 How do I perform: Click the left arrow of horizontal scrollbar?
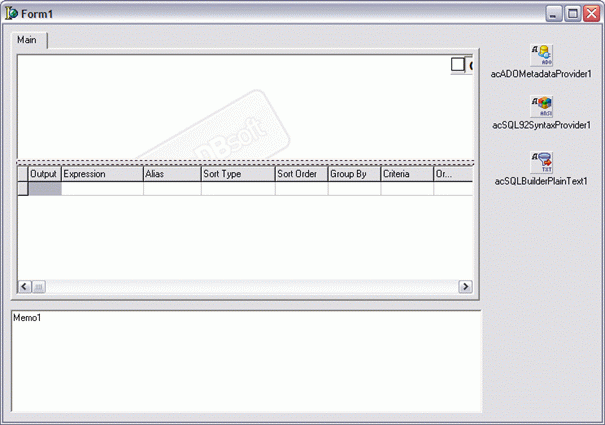point(24,287)
